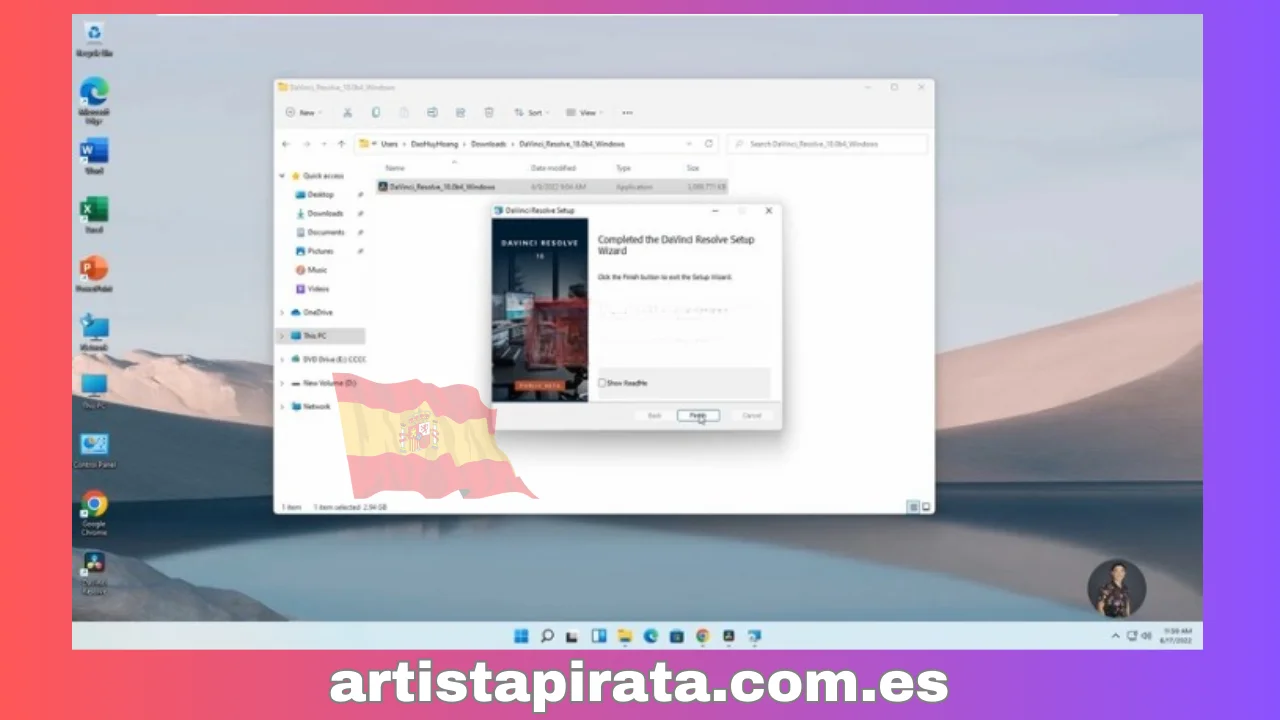
Task: Close the DaVinci Resolve Setup dialog
Action: point(768,211)
